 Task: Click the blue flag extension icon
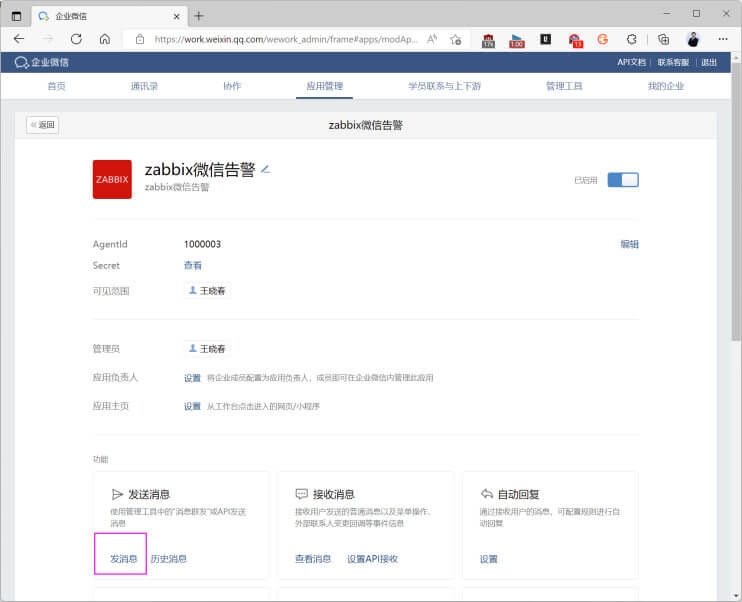[517, 41]
